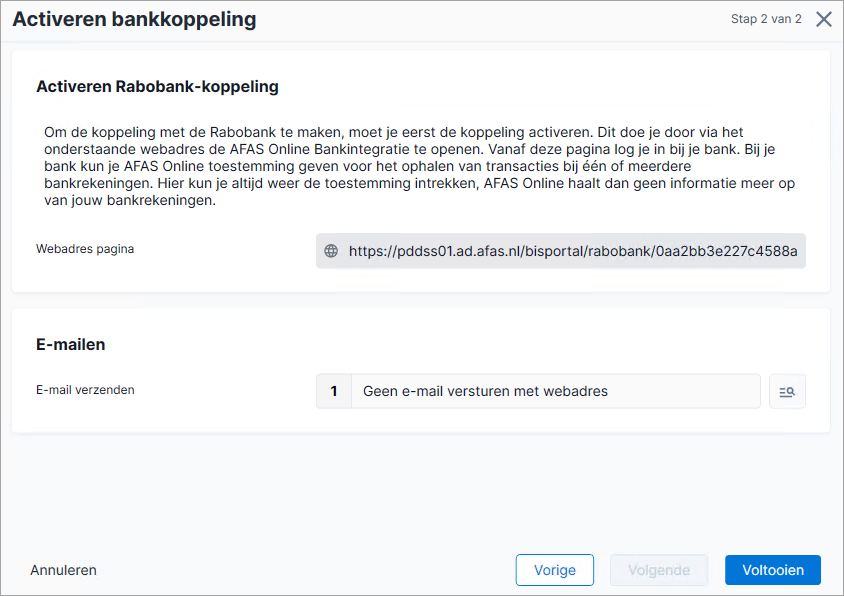844x596 pixels.
Task: Select the 'Activeren Rabobank-koppeling' heading
Action: coord(157,87)
